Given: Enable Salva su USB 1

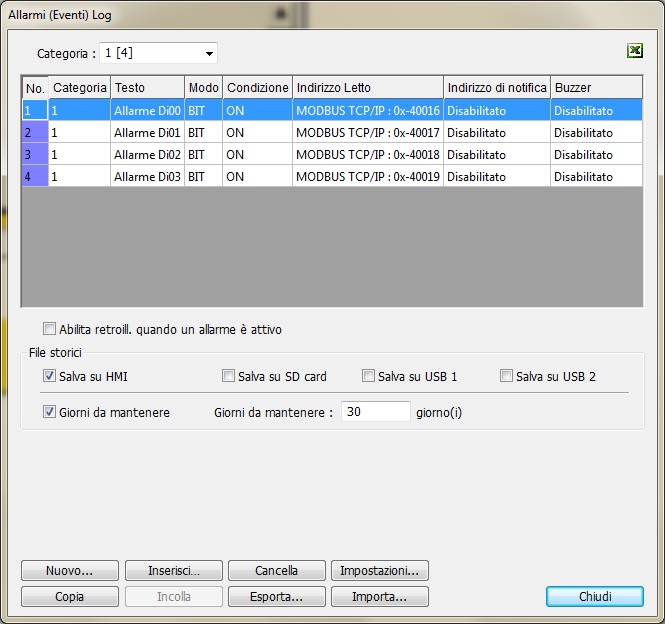Looking at the screenshot, I should pyautogui.click(x=368, y=376).
